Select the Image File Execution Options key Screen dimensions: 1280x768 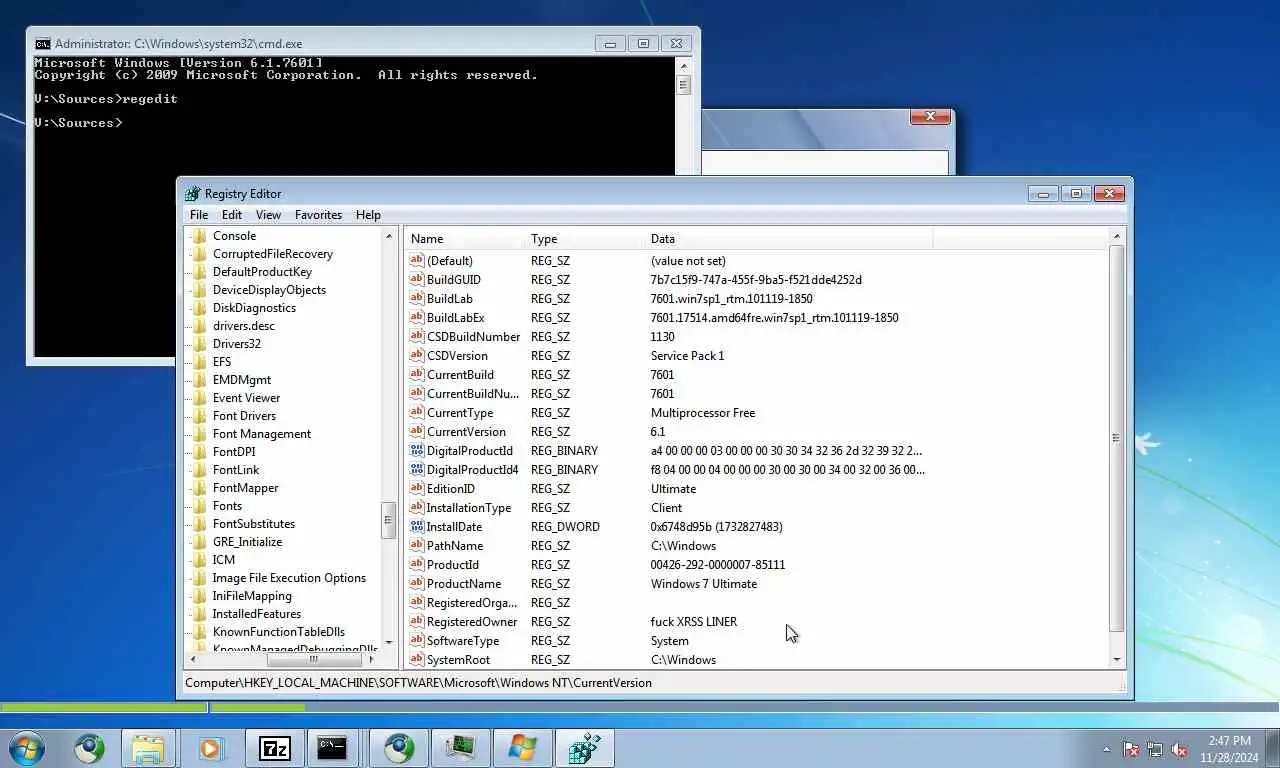click(x=289, y=578)
